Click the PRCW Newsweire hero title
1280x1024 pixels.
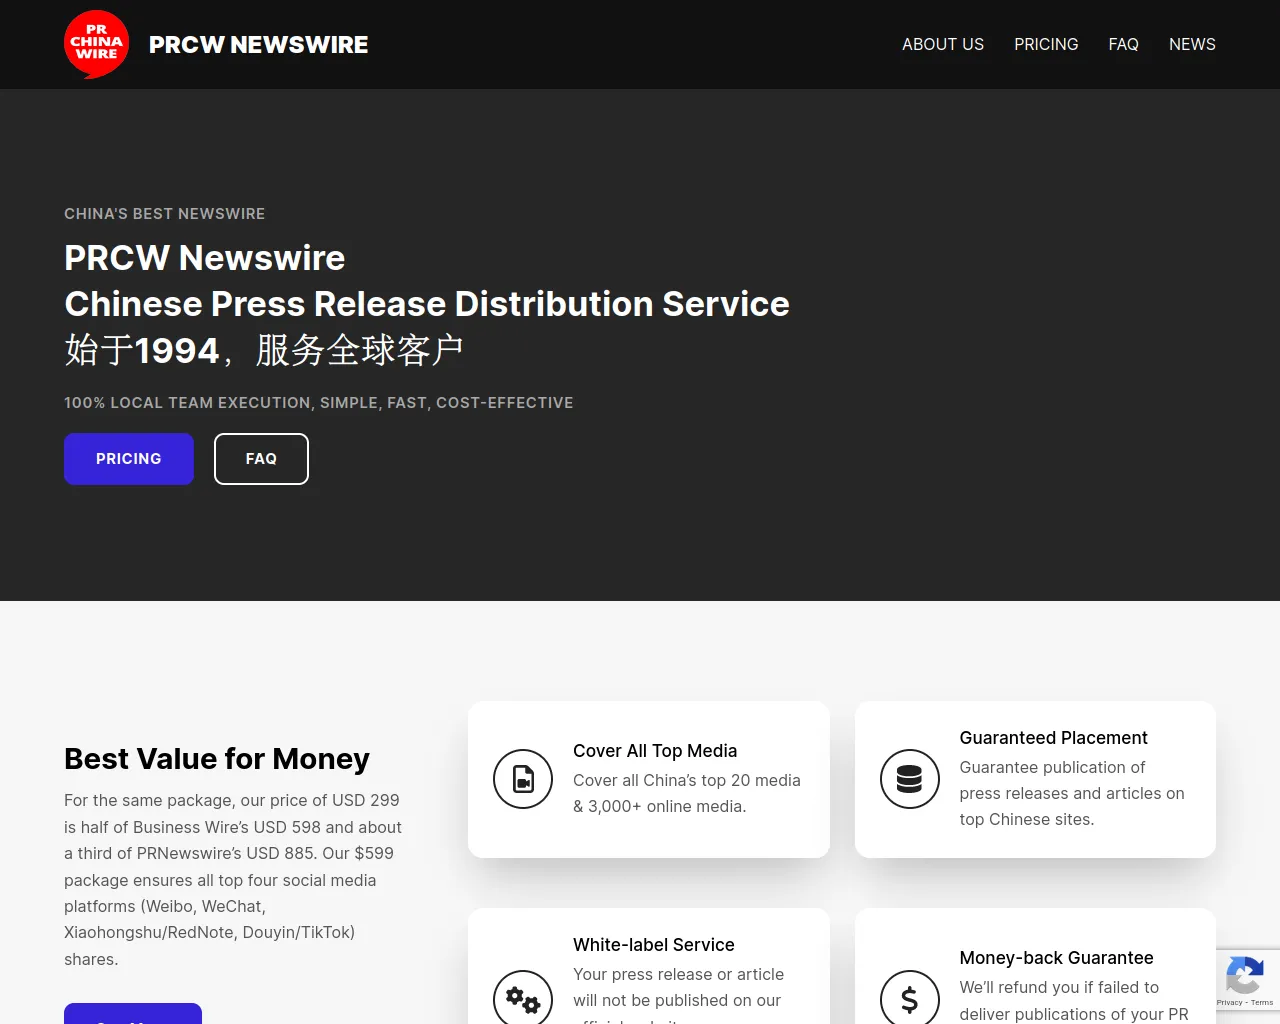pos(205,258)
